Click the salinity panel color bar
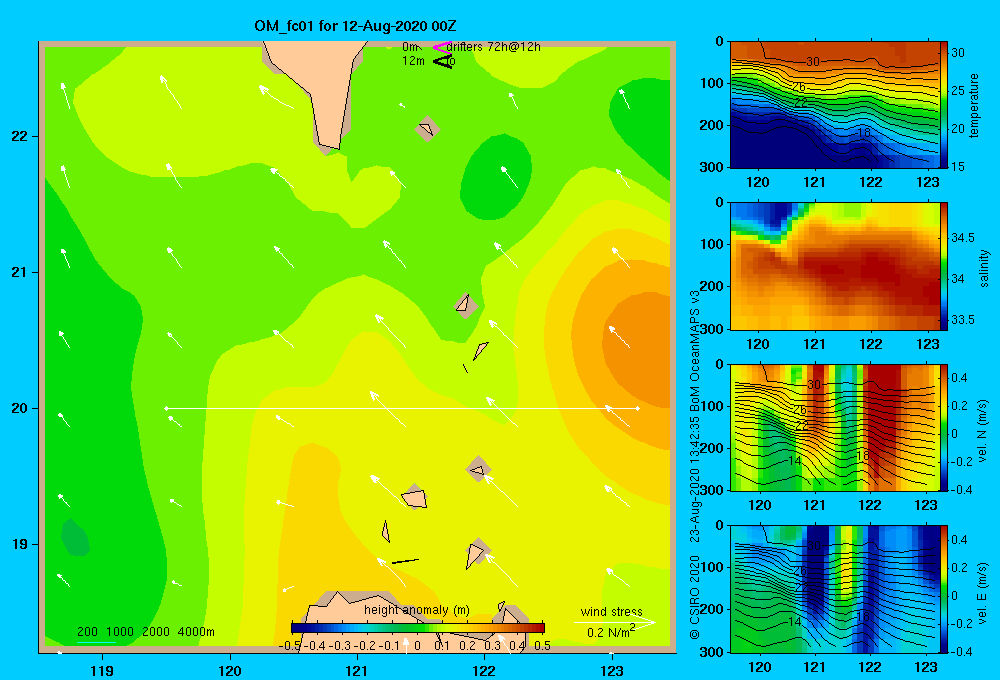This screenshot has width=1000, height=680. pos(943,266)
